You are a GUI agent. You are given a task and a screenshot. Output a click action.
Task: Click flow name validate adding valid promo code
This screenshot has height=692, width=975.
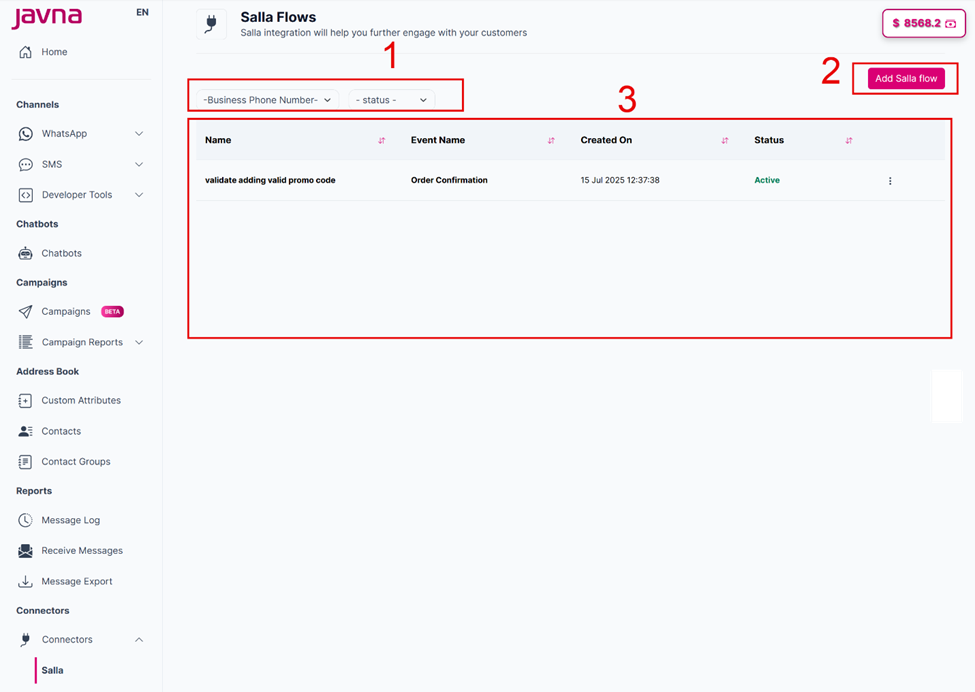(x=270, y=180)
